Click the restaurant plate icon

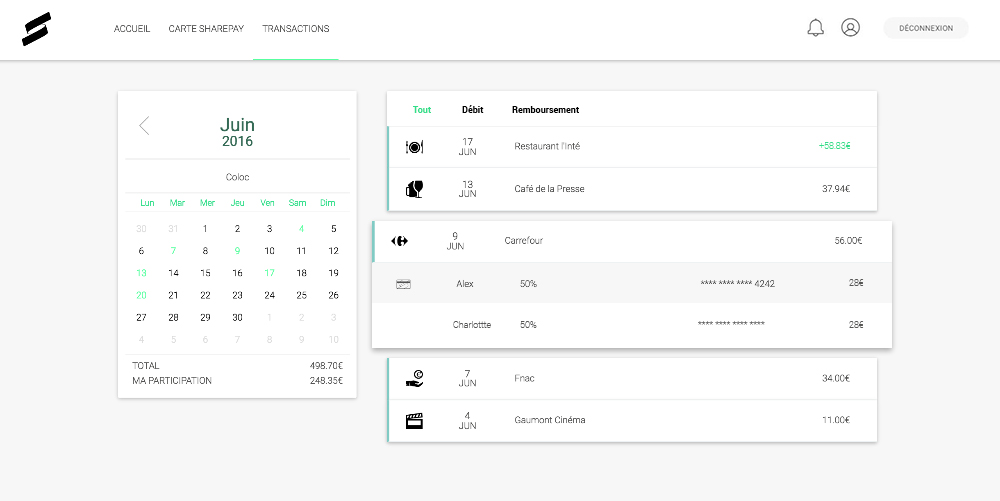(415, 147)
